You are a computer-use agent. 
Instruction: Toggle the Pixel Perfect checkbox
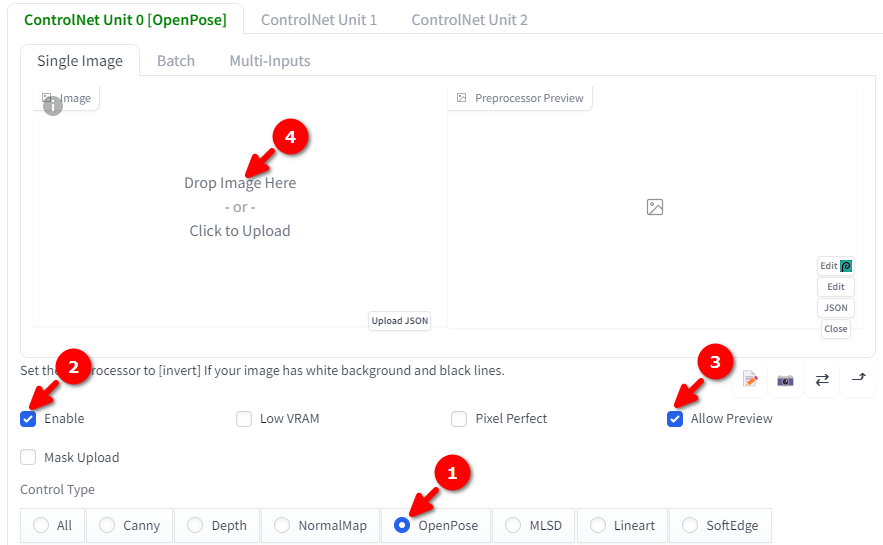pyautogui.click(x=459, y=419)
